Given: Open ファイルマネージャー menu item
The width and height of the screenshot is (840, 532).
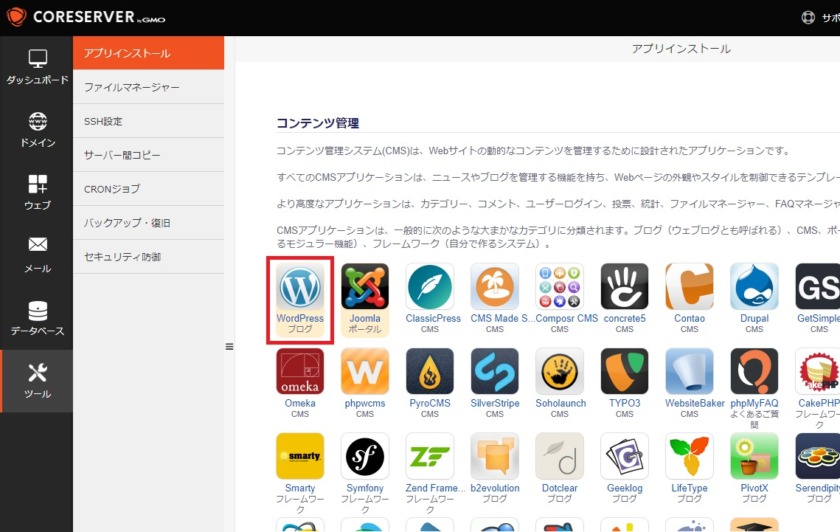Looking at the screenshot, I should click(x=148, y=87).
